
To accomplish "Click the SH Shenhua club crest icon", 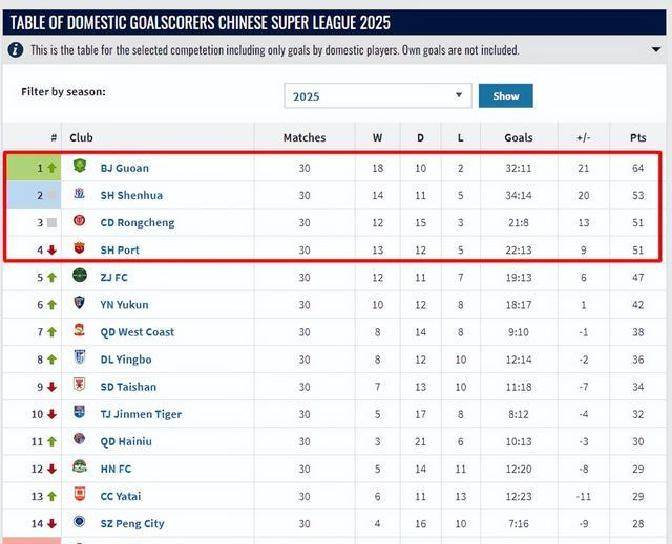I will click(x=80, y=194).
